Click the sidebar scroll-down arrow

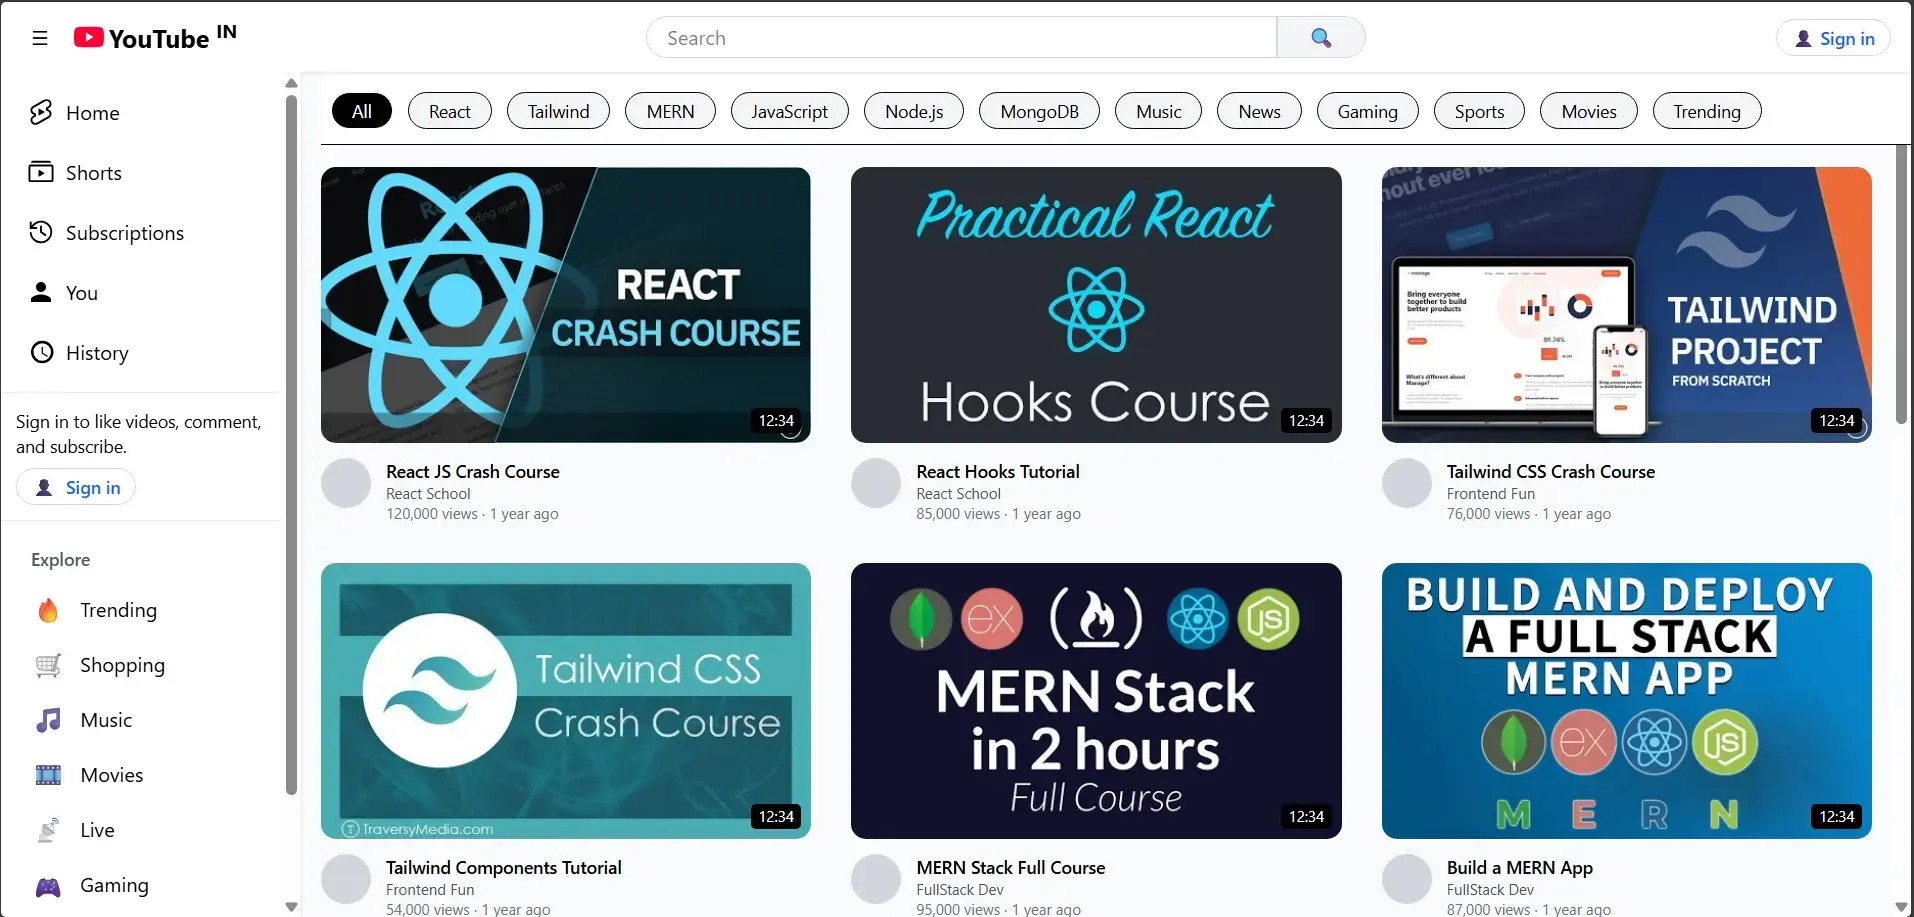click(290, 906)
